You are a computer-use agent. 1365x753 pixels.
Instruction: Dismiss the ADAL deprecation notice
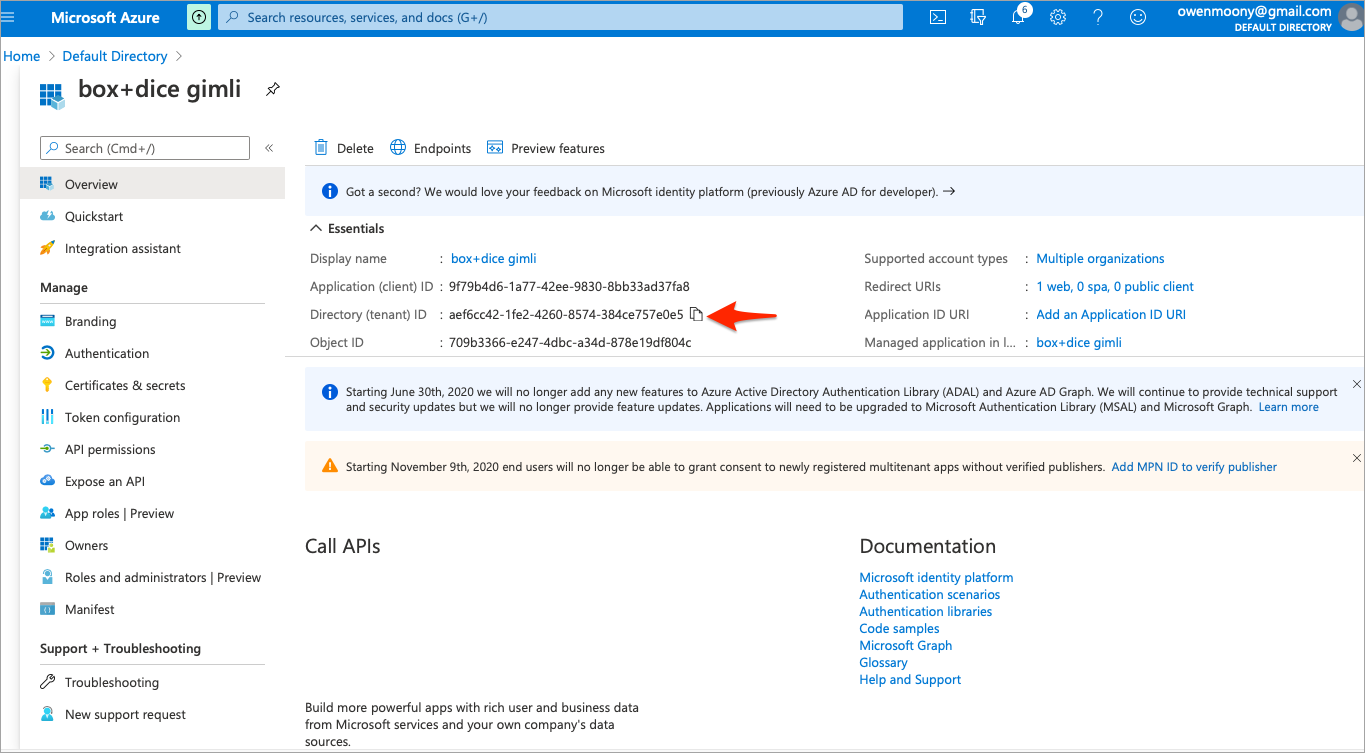point(1356,384)
